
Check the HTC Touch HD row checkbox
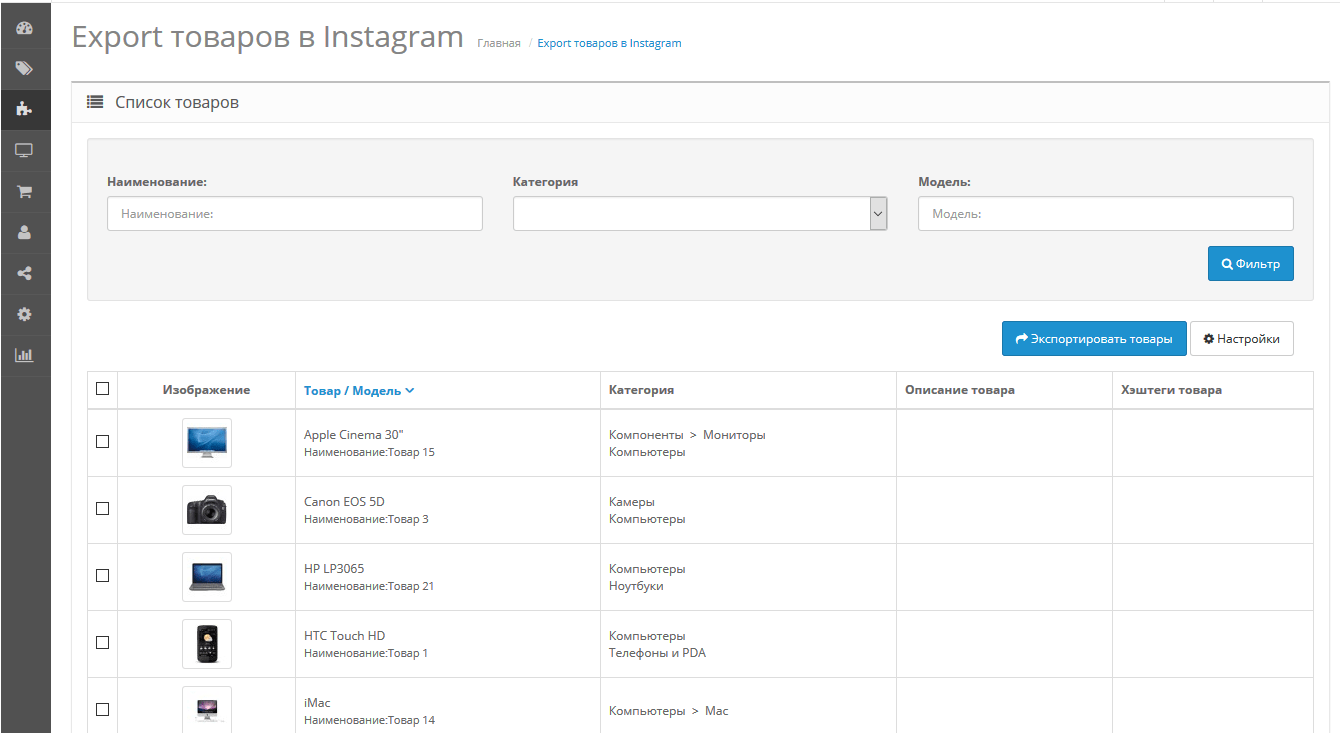tap(102, 642)
